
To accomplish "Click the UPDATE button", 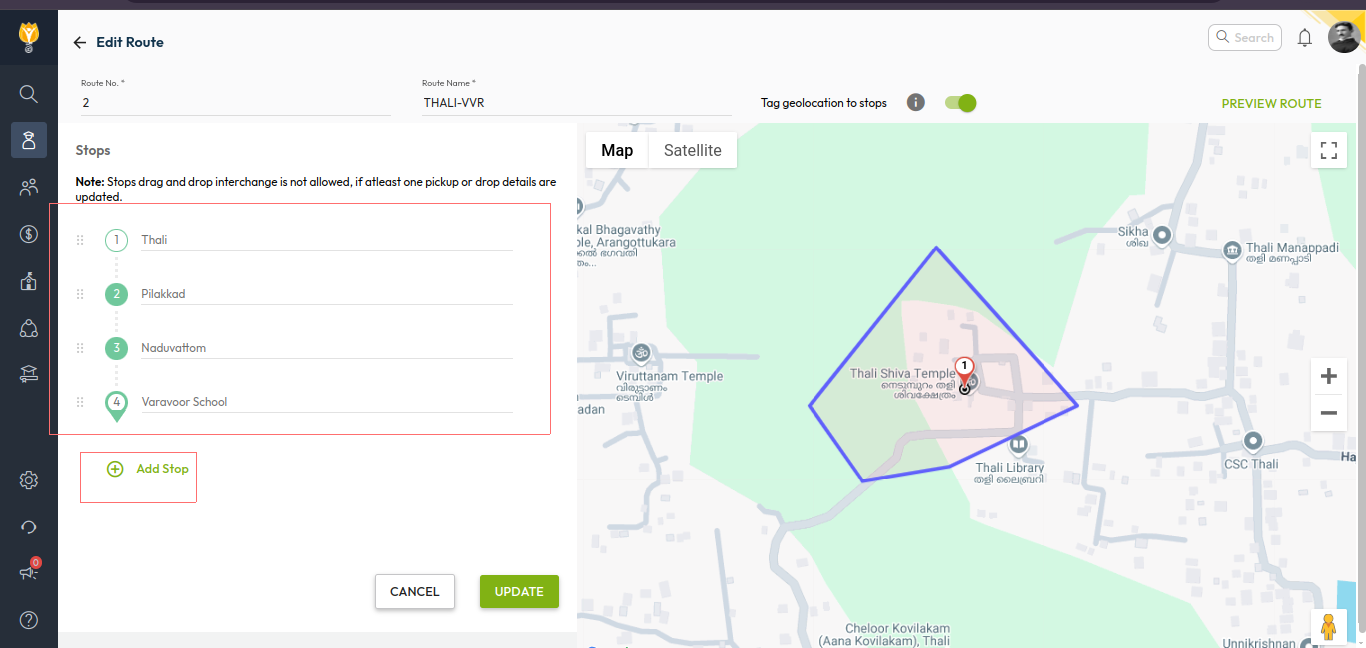I will 519,591.
